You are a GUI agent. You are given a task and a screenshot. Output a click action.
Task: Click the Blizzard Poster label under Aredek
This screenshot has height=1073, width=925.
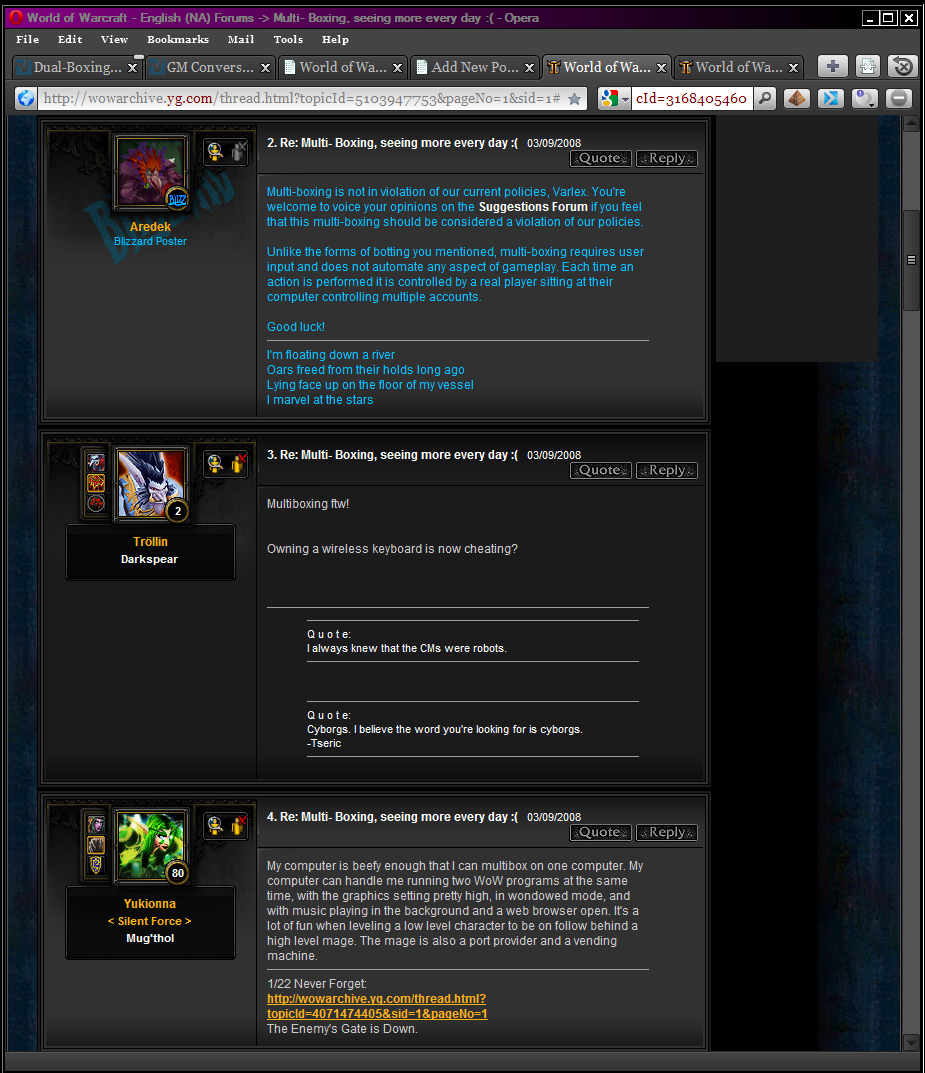click(151, 242)
